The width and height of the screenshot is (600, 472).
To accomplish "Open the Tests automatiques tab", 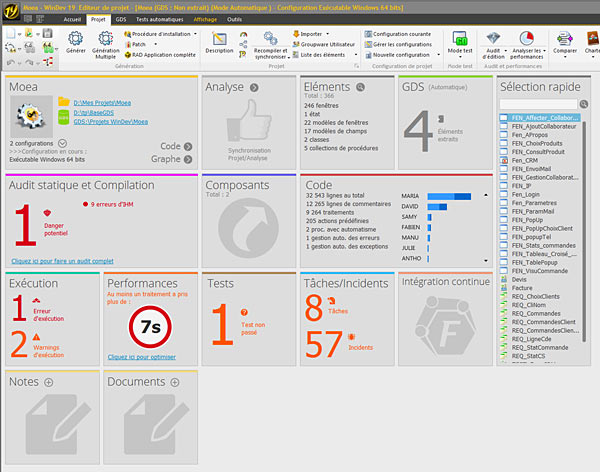I will [159, 19].
